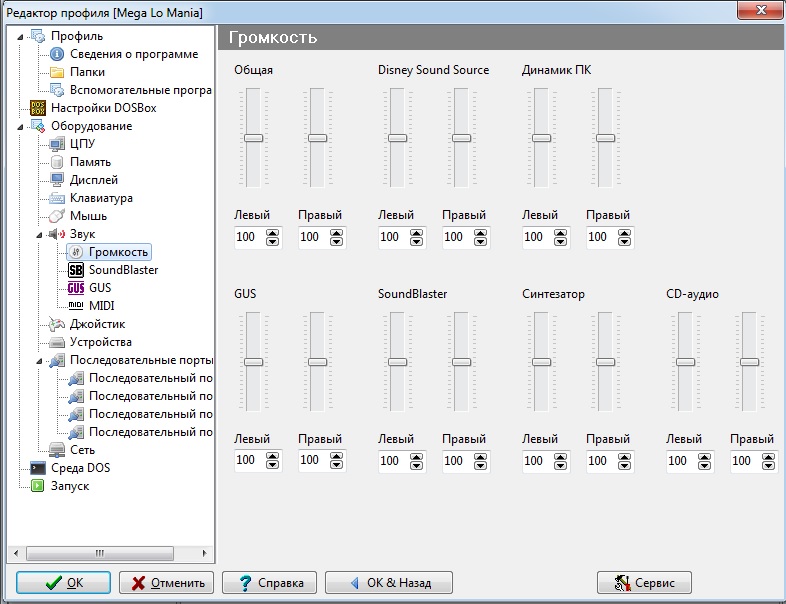This screenshot has width=786, height=604.
Task: Select the Сеть tree item
Action: 82,450
